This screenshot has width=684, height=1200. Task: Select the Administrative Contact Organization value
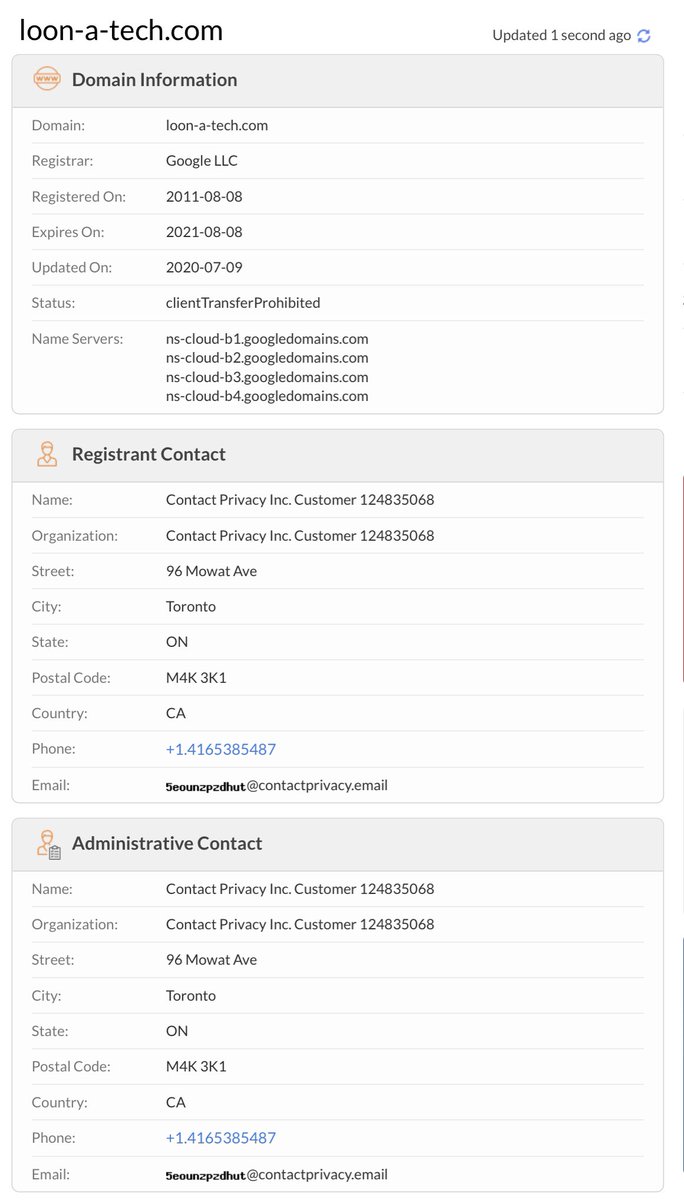pyautogui.click(x=300, y=925)
